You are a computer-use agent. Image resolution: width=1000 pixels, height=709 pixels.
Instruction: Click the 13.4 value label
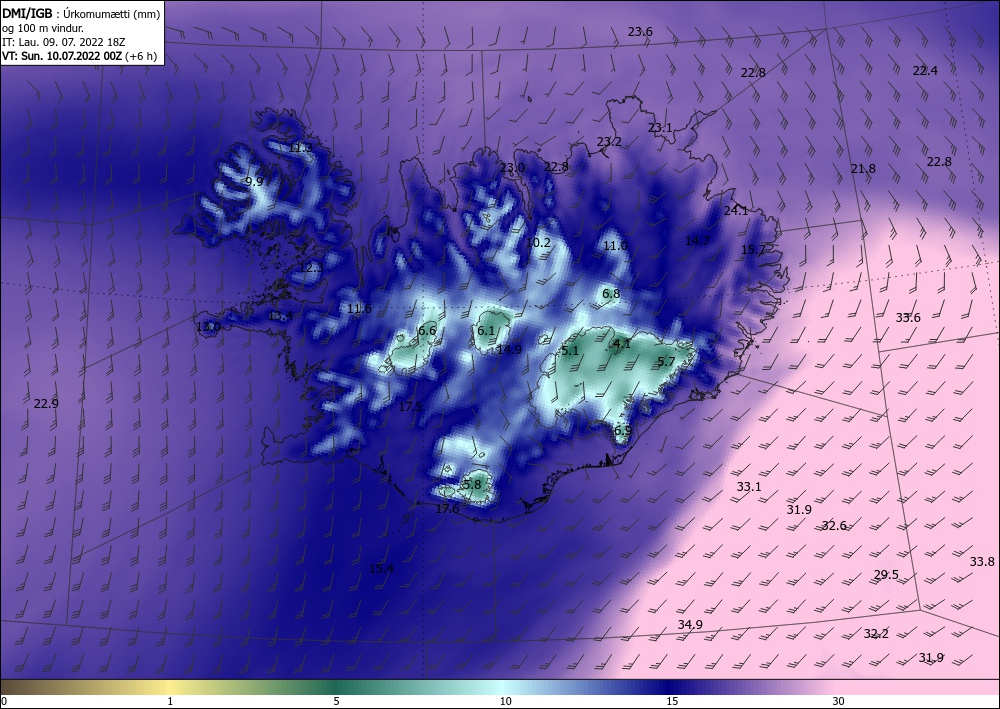coord(281,316)
